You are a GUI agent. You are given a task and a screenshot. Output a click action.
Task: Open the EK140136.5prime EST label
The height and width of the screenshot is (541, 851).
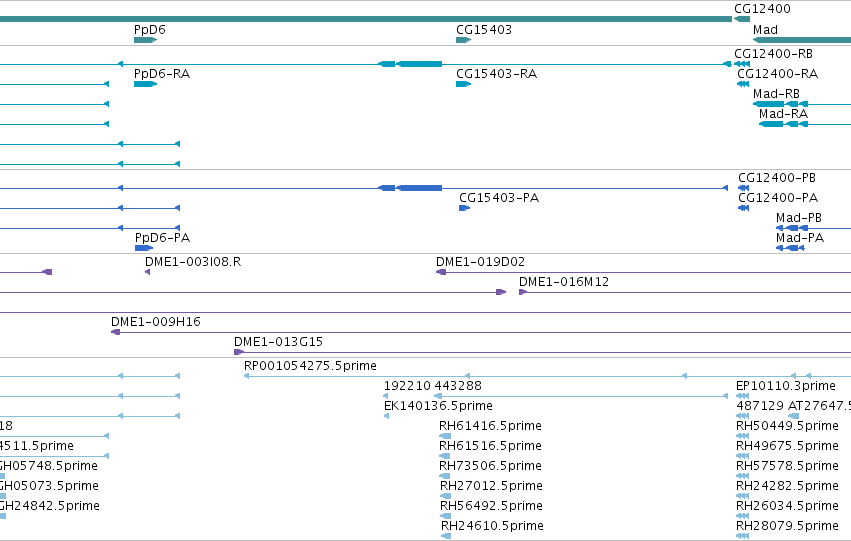pyautogui.click(x=438, y=406)
